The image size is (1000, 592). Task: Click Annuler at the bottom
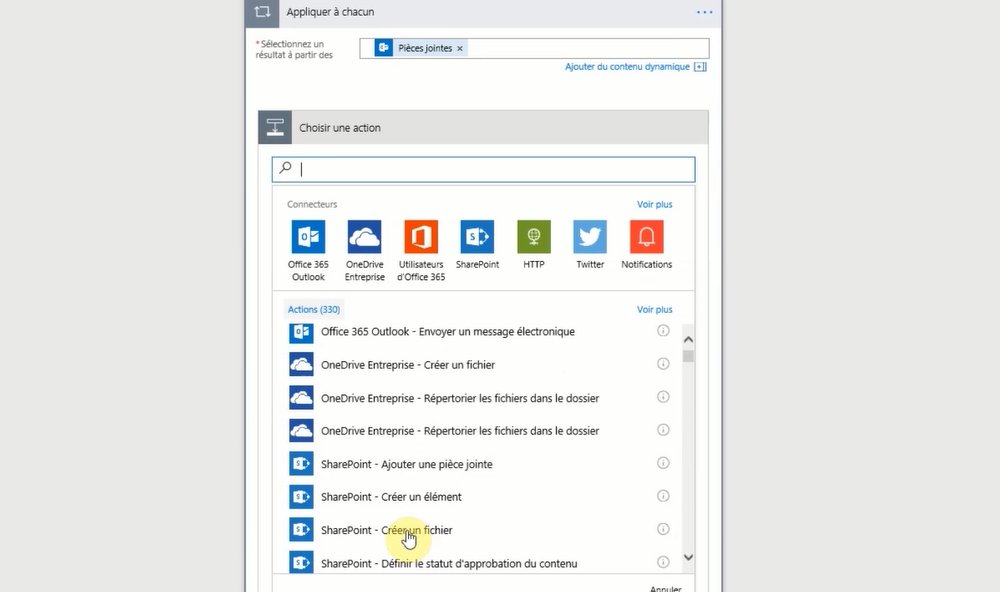[665, 588]
